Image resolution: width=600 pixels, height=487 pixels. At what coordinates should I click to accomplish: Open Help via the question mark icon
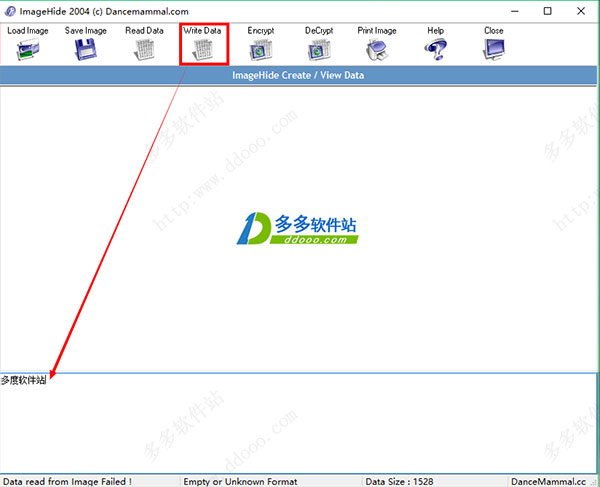pos(435,50)
